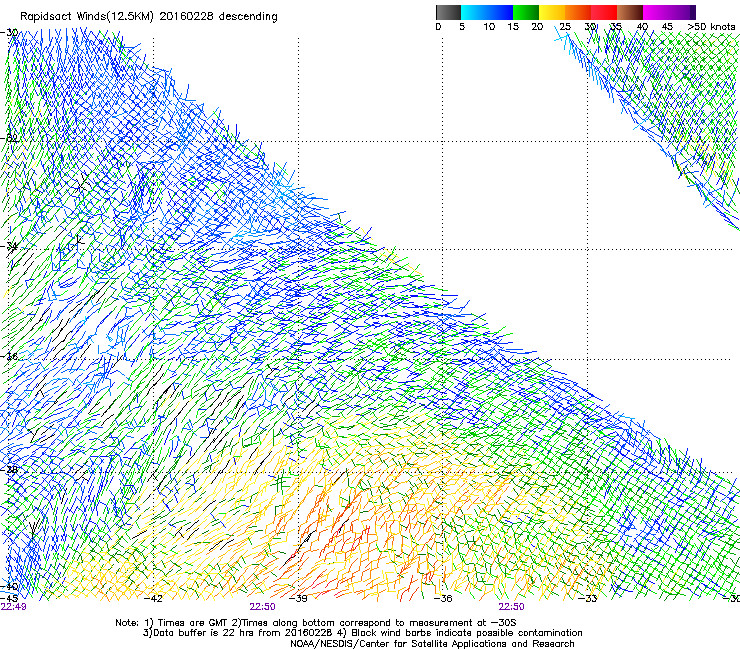740x650 pixels.
Task: Click the red 30-35 knots legend segment
Action: [x=604, y=12]
